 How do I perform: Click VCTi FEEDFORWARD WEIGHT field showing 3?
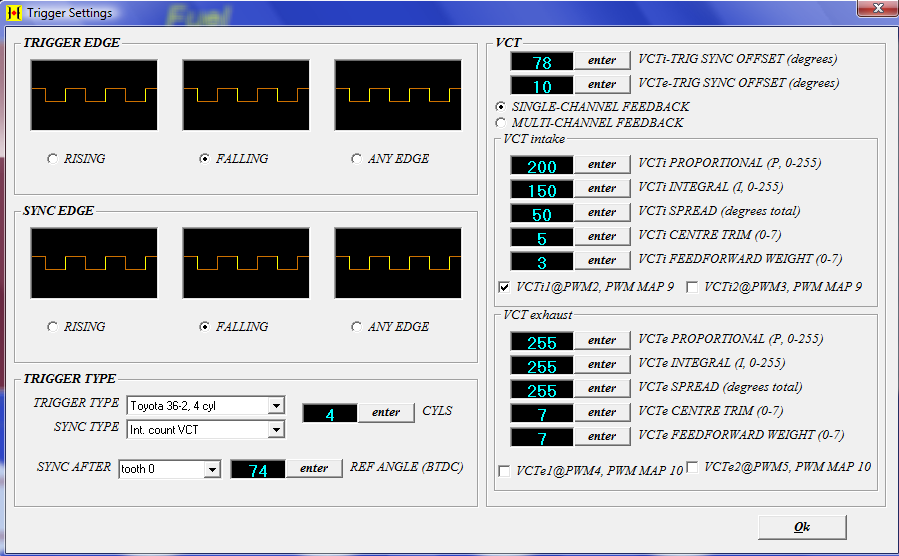tap(542, 261)
